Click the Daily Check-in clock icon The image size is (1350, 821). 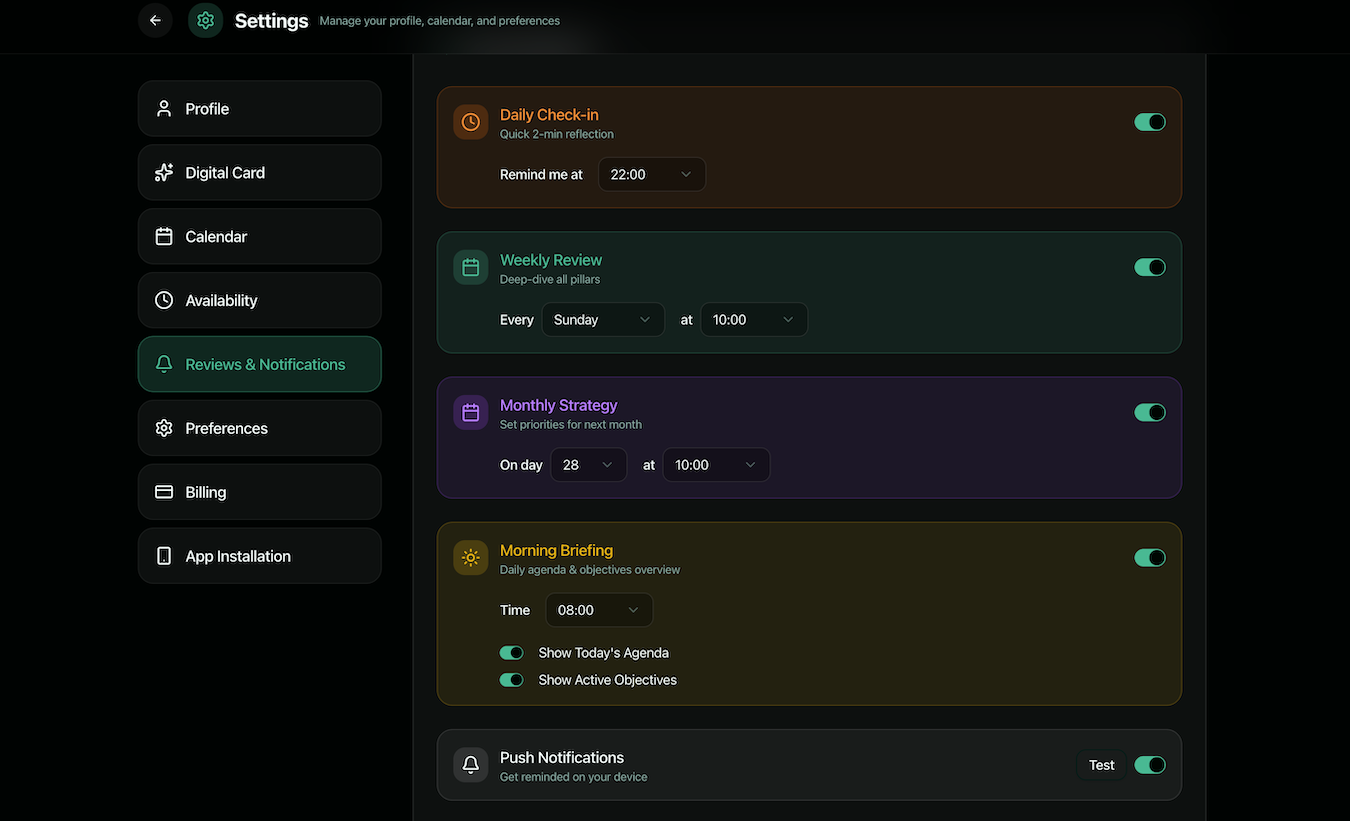[x=470, y=122]
